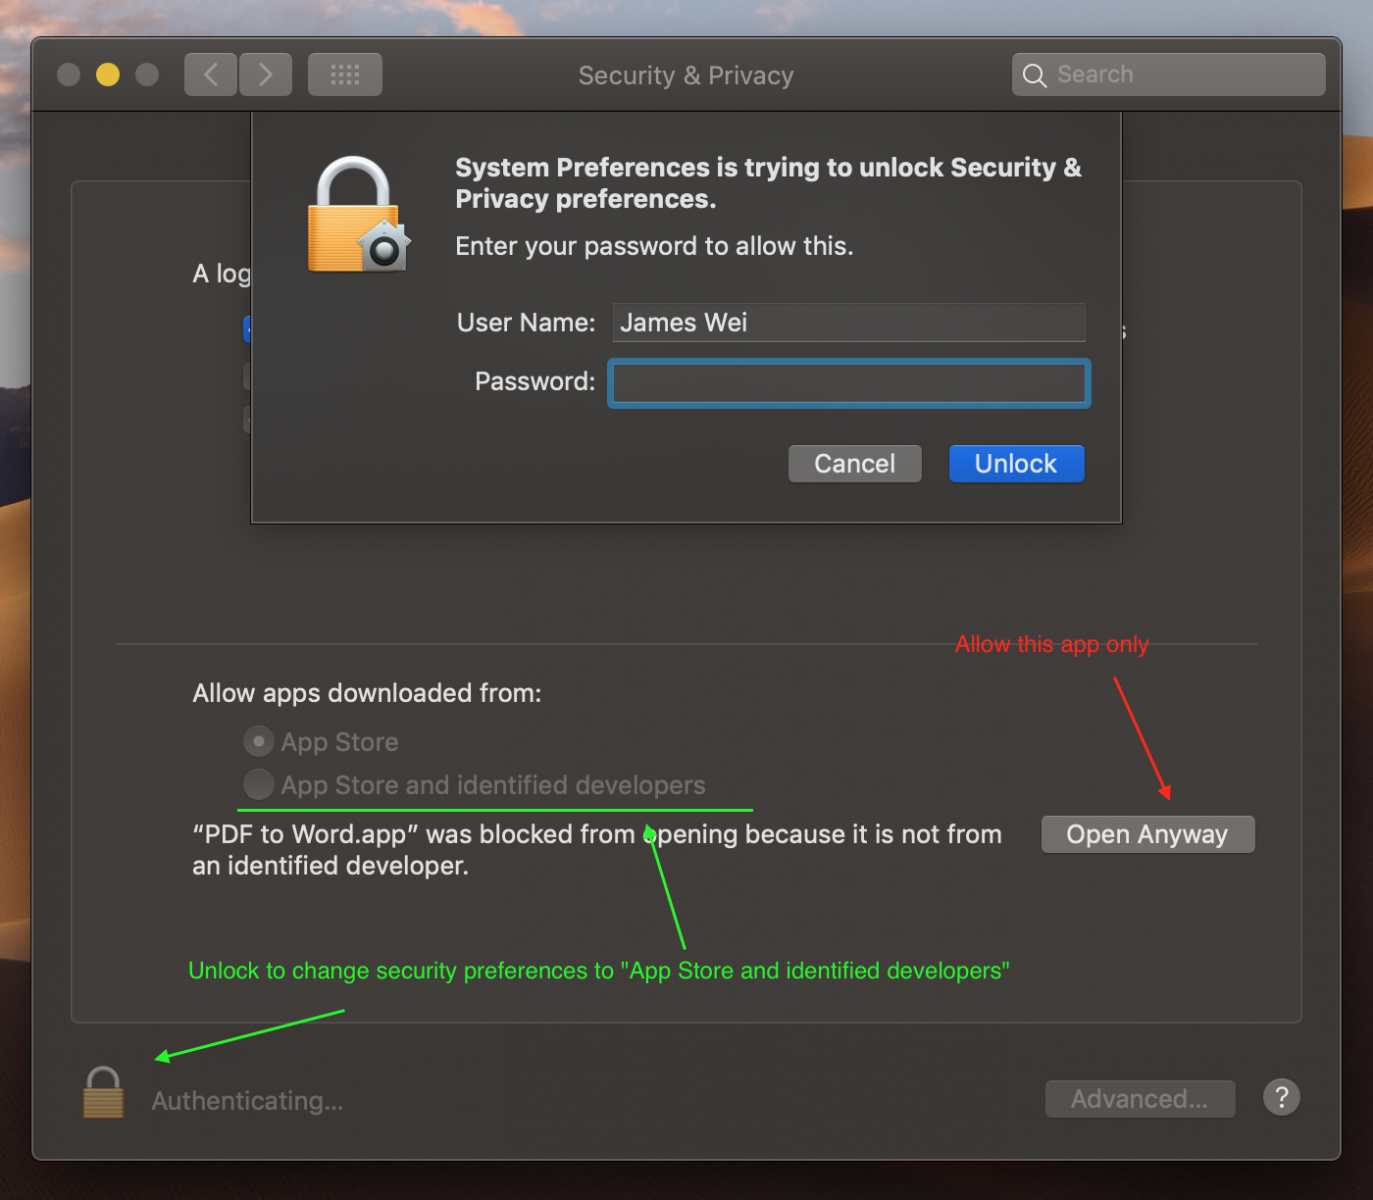1373x1200 pixels.
Task: Click the Unlock button
Action: (x=1016, y=464)
